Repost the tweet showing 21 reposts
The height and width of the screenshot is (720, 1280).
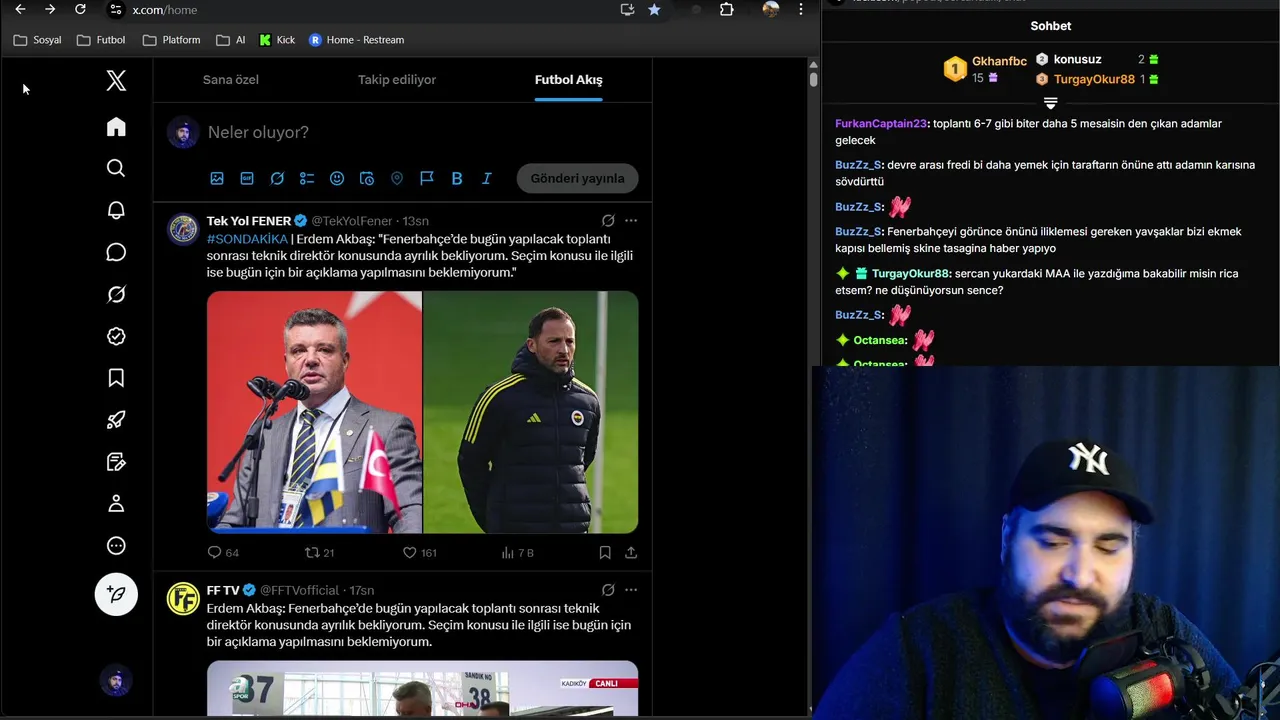(x=319, y=552)
